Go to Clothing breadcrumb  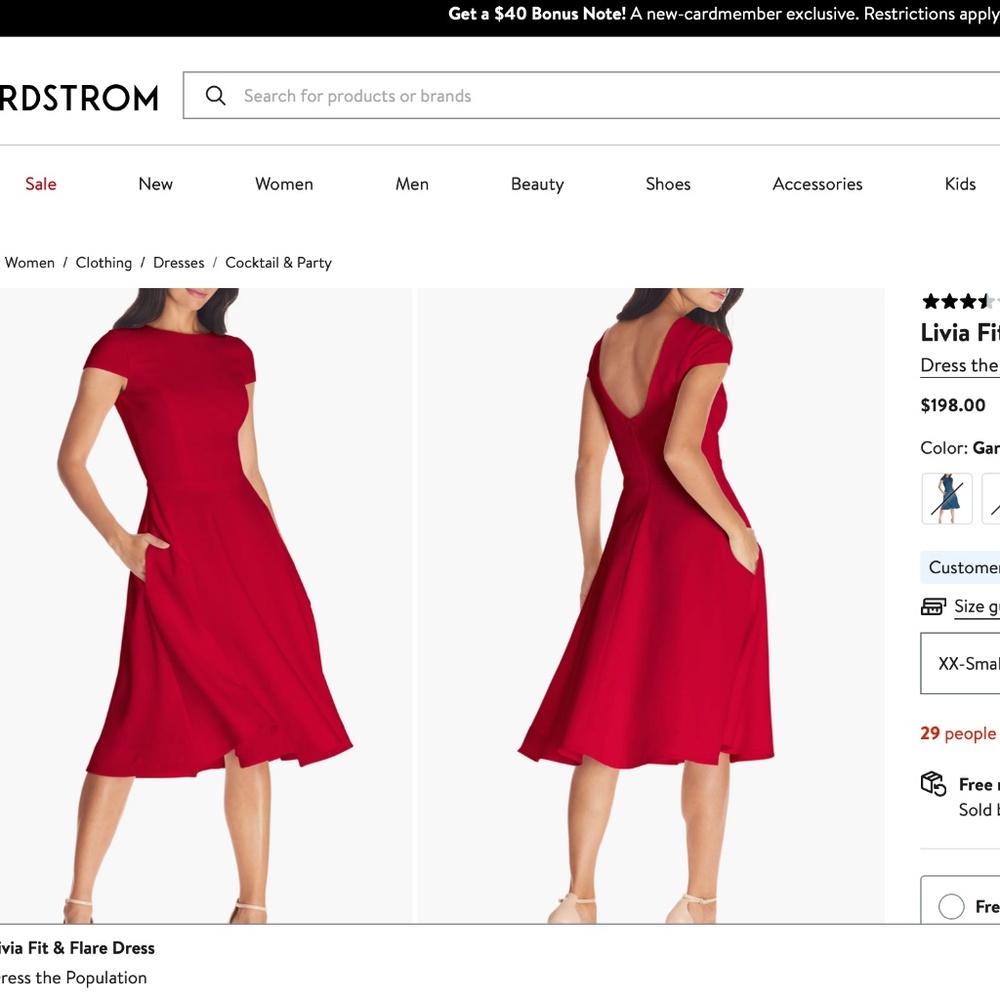pos(103,263)
